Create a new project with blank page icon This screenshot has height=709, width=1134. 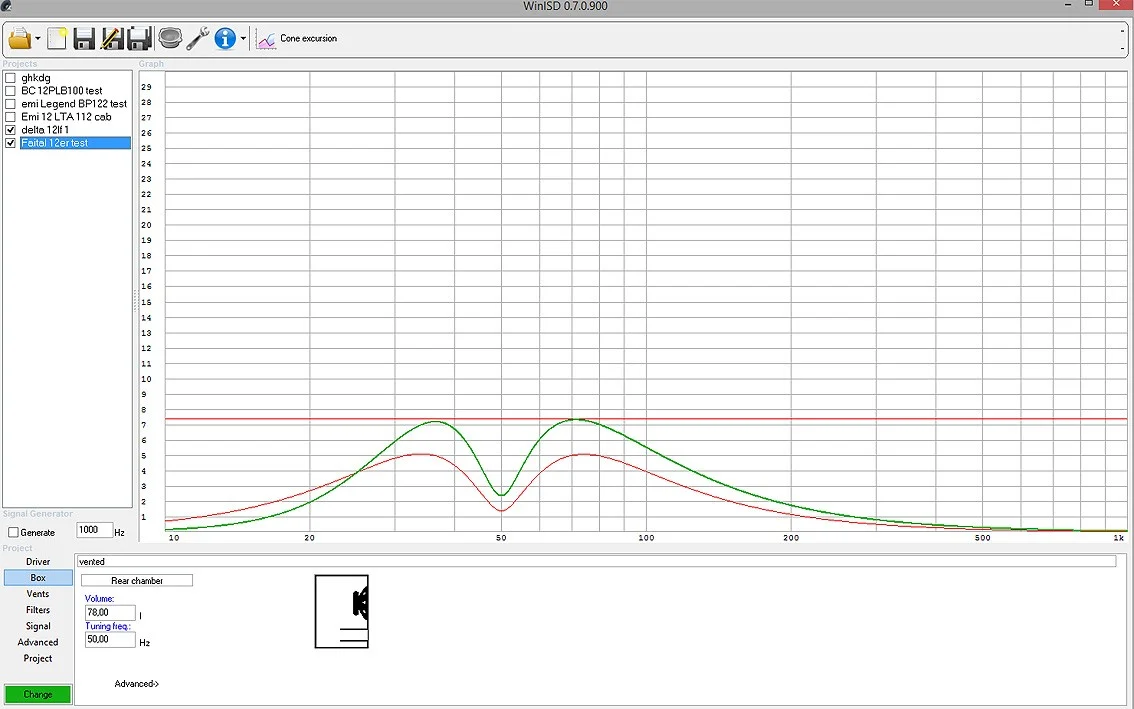pyautogui.click(x=57, y=39)
